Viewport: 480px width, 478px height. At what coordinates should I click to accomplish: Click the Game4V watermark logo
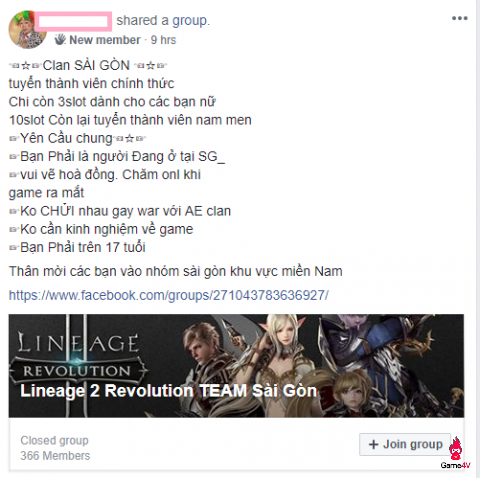[x=455, y=453]
